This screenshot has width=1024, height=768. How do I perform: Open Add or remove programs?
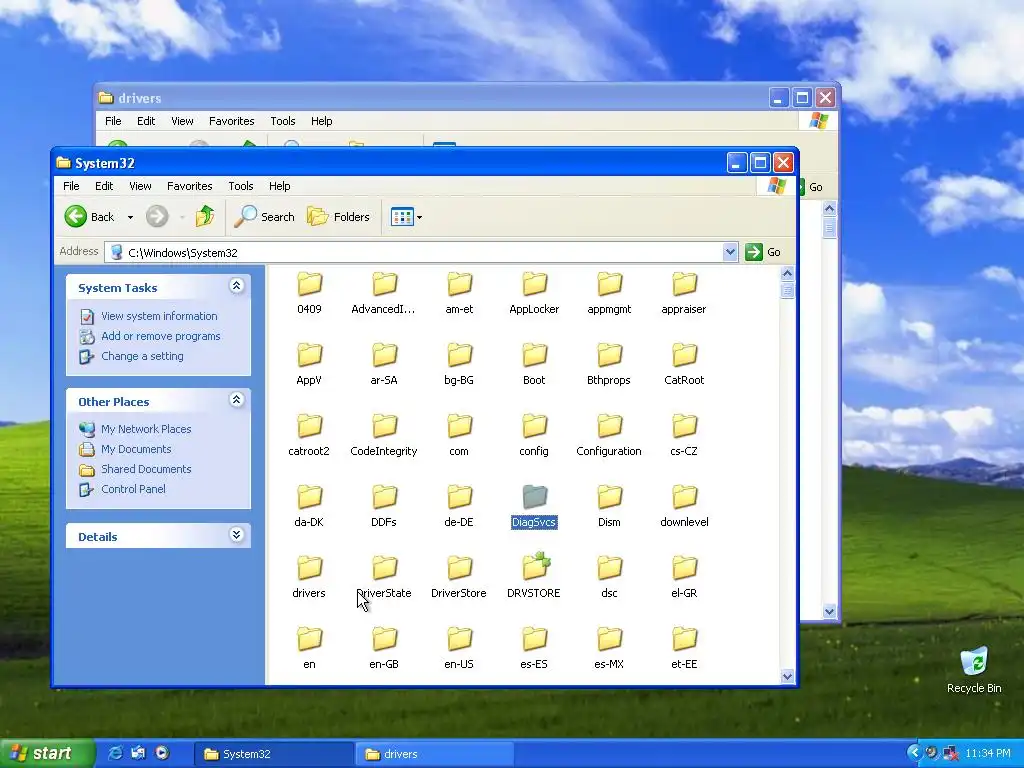[161, 336]
